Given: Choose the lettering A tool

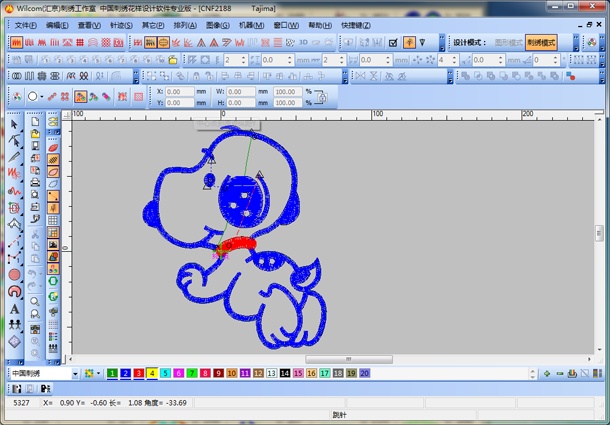Looking at the screenshot, I should click(x=14, y=309).
